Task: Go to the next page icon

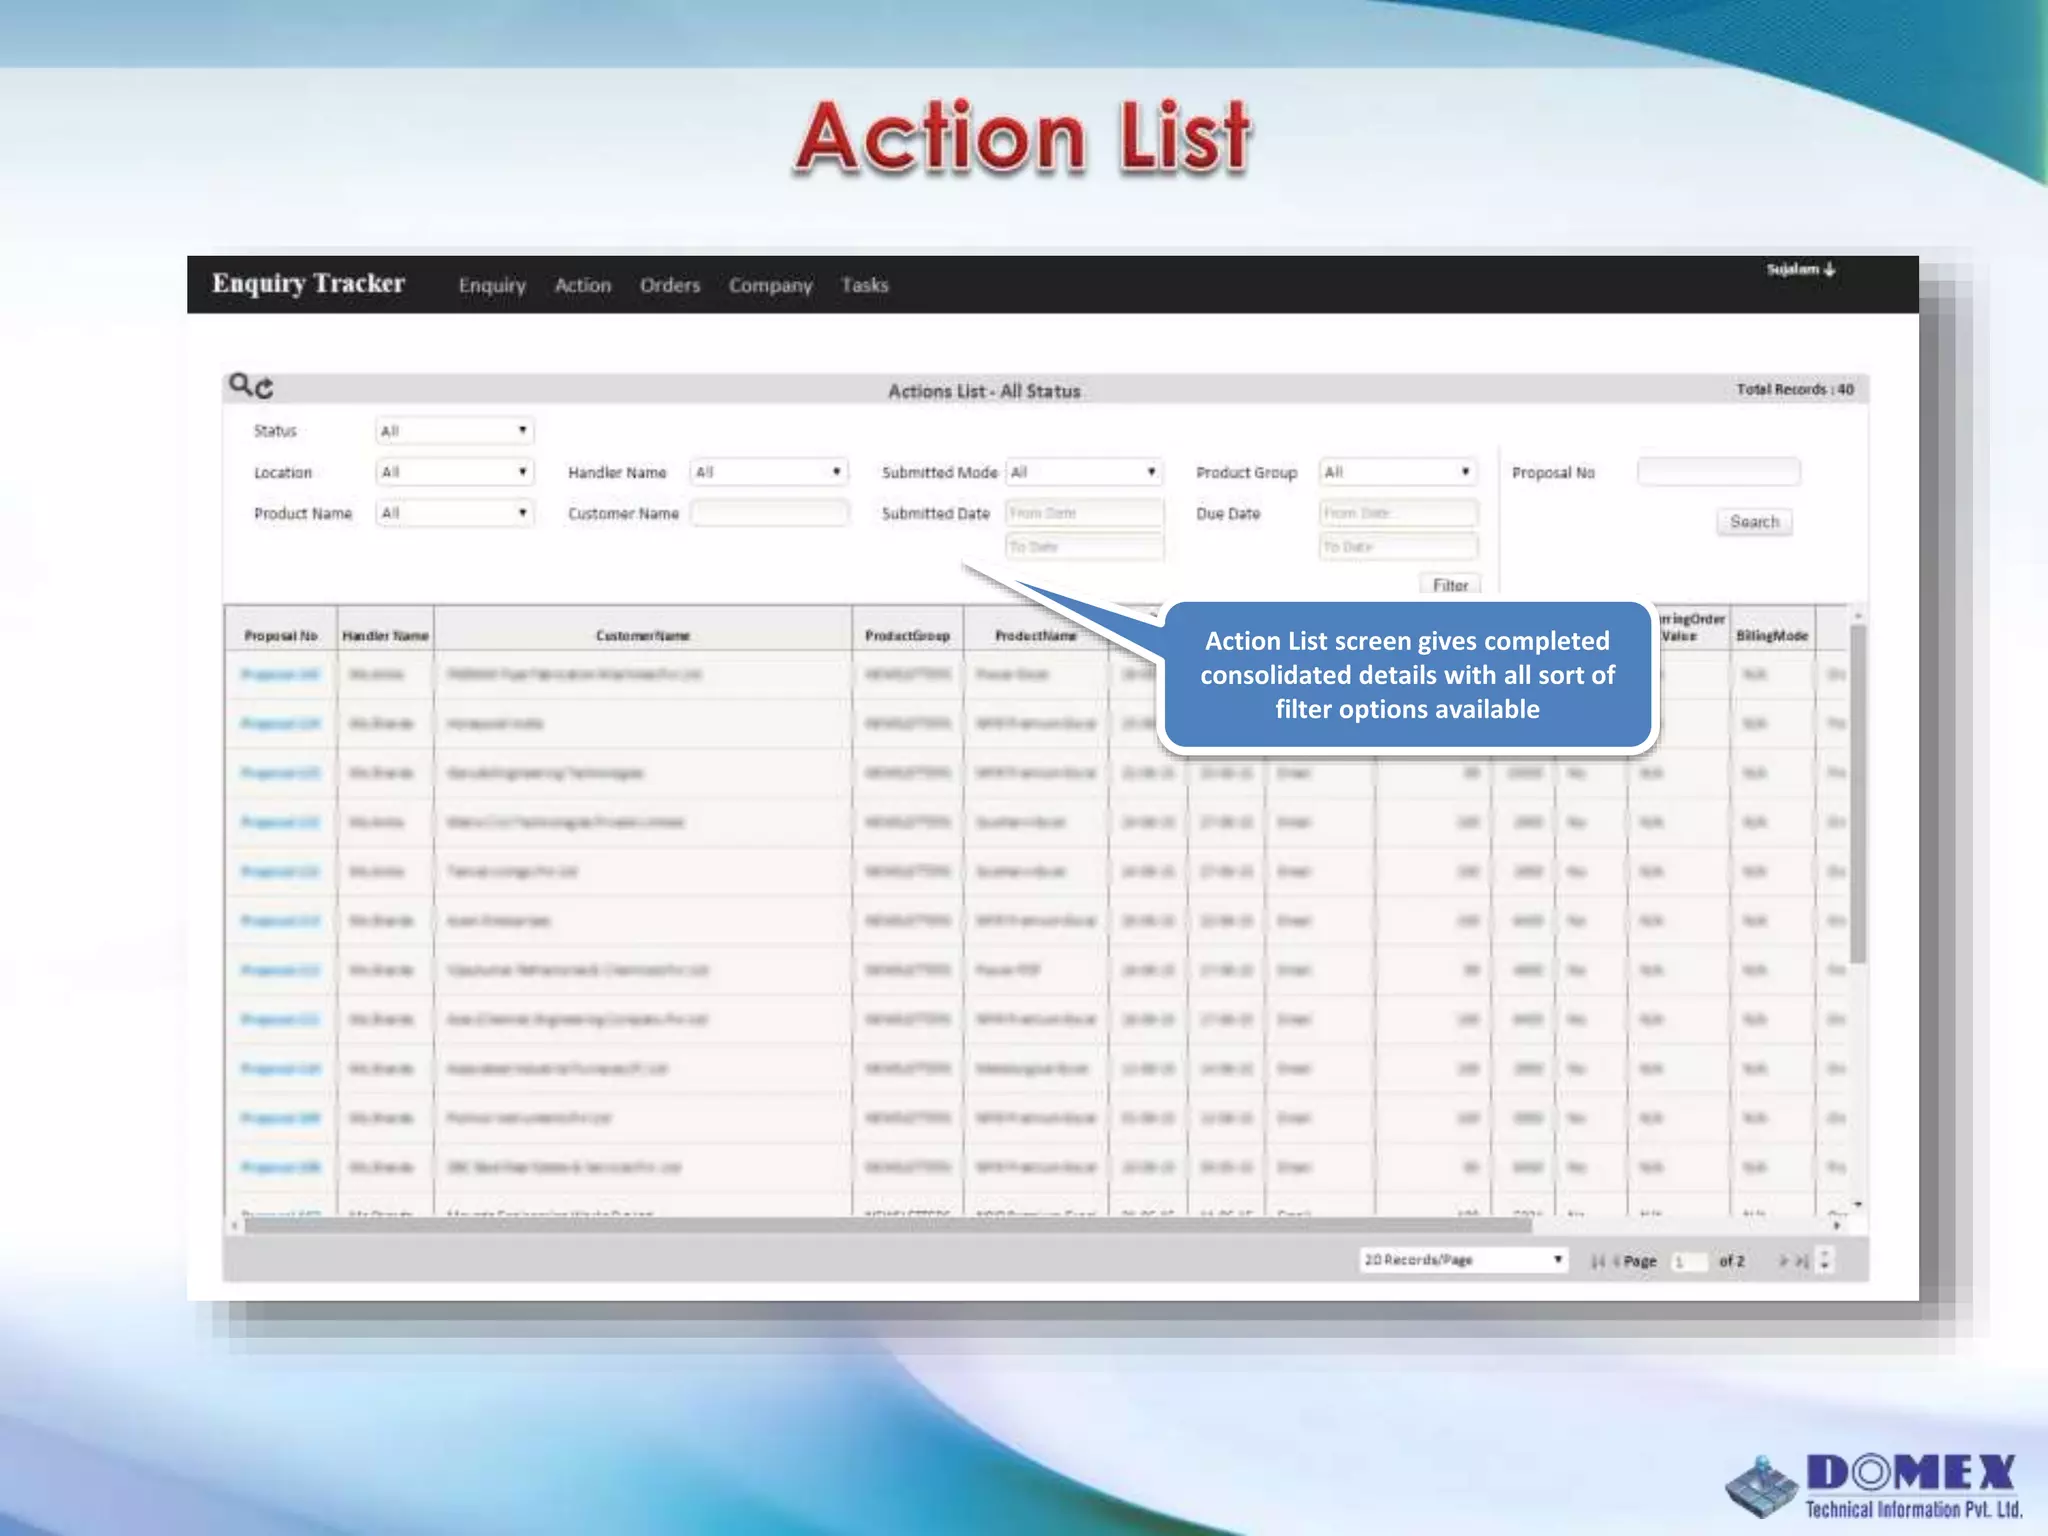Action: 1783,1261
